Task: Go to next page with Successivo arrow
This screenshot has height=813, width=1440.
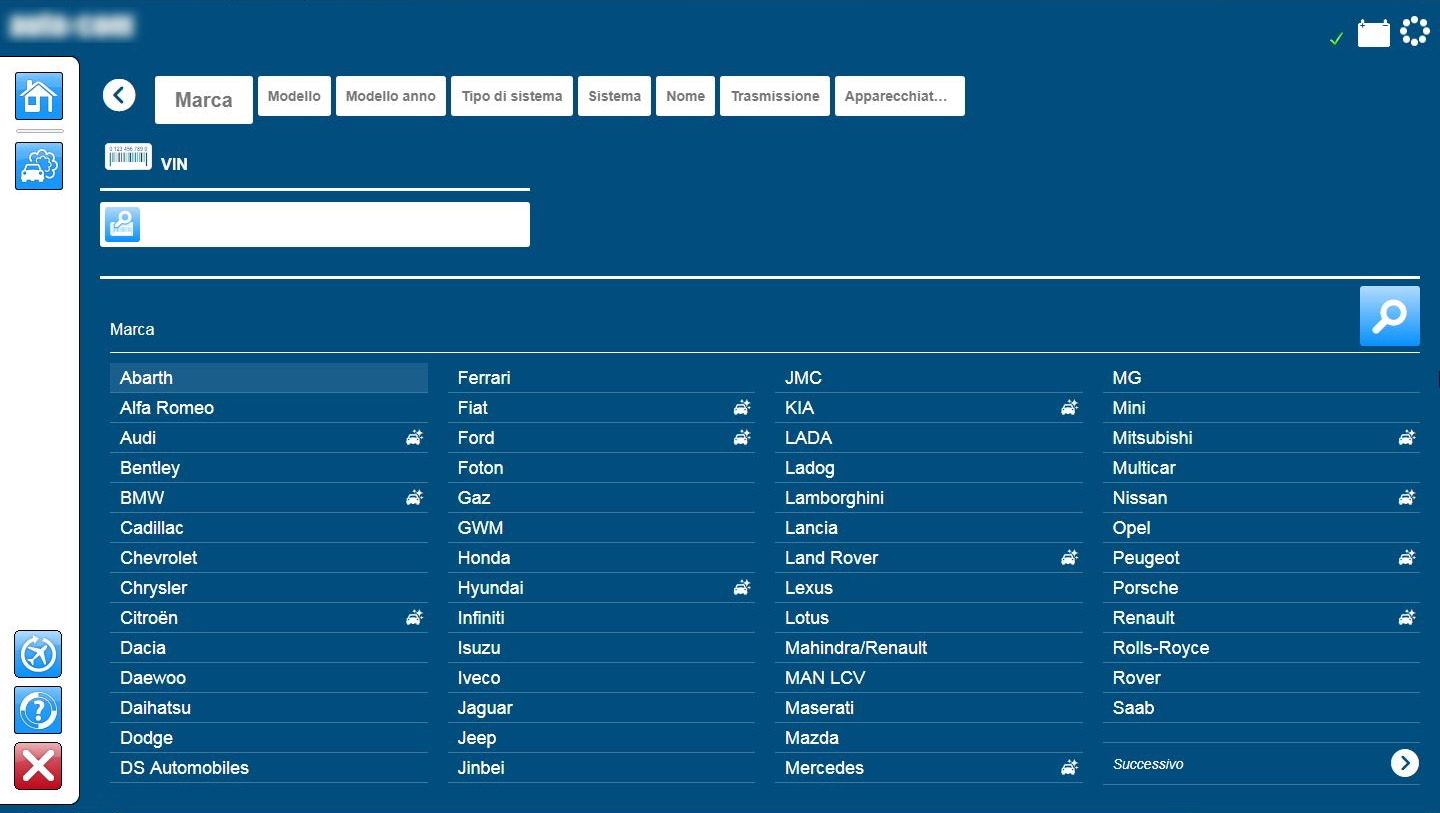Action: pos(1404,763)
